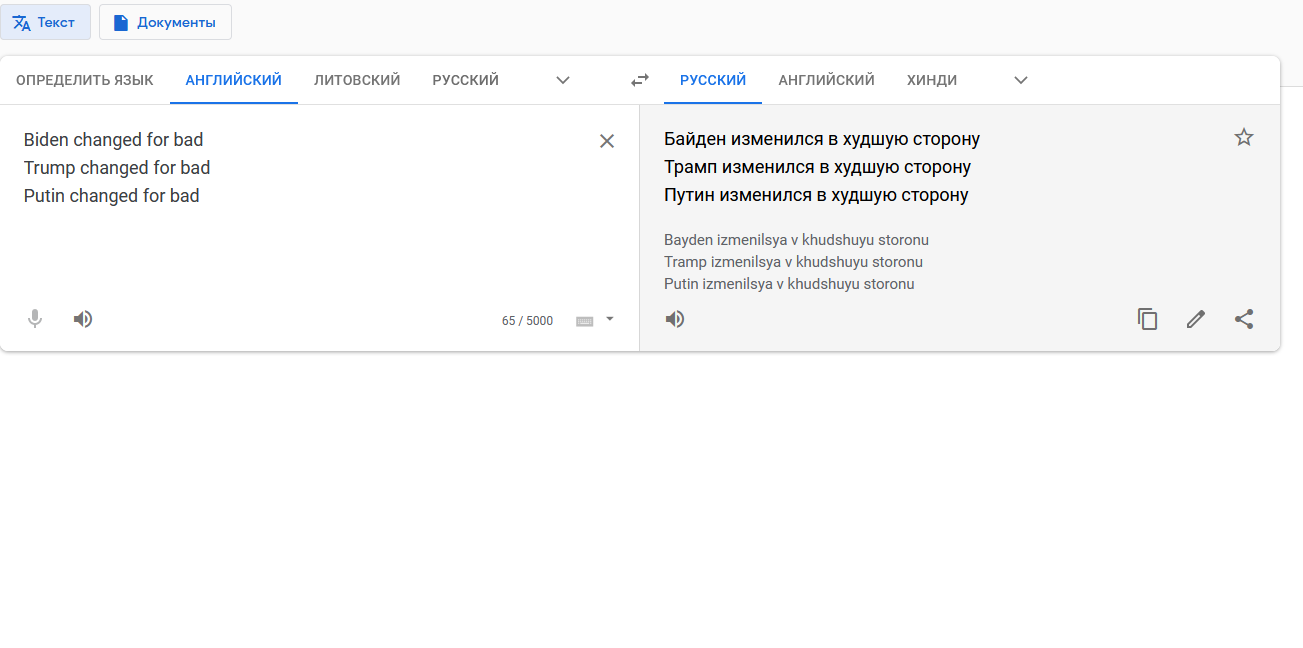The image size is (1303, 648).
Task: Click the line 'Biden changed for bad'
Action: [114, 140]
